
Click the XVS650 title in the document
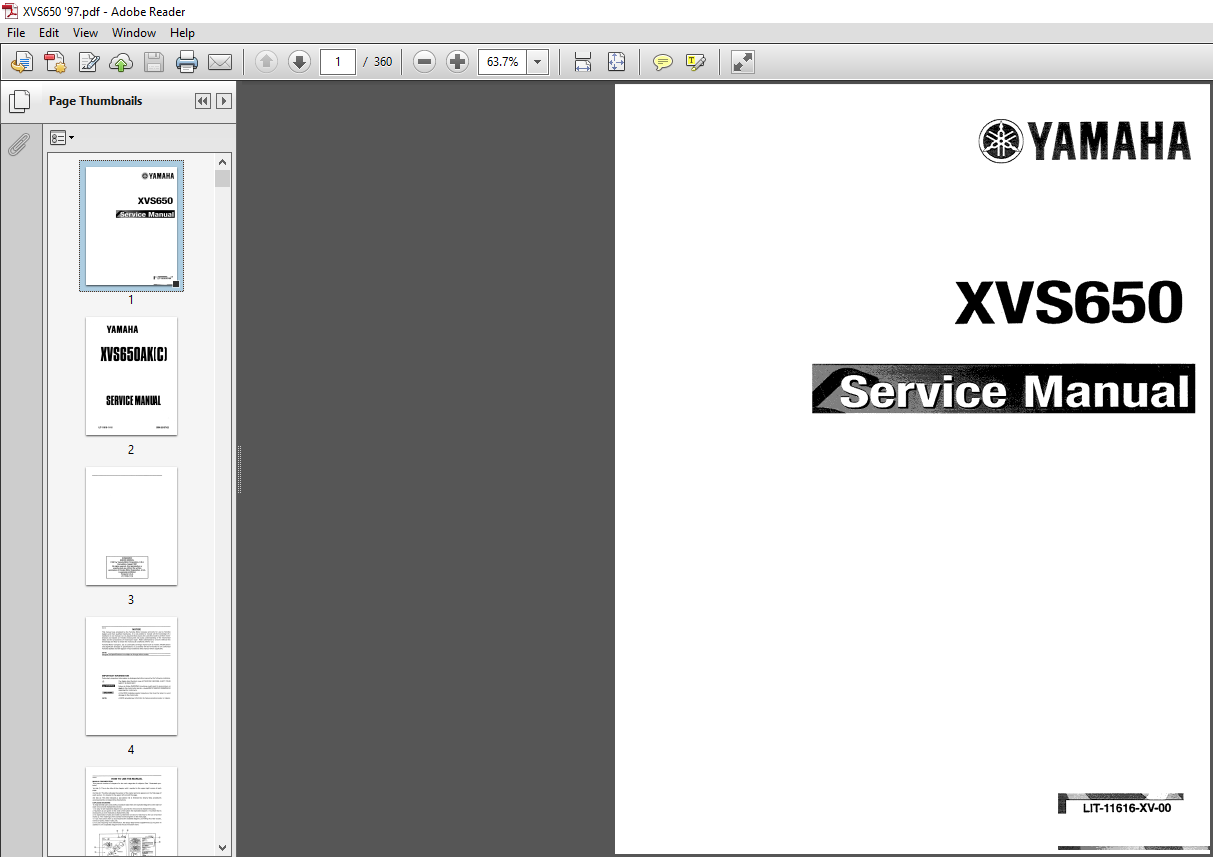1069,303
